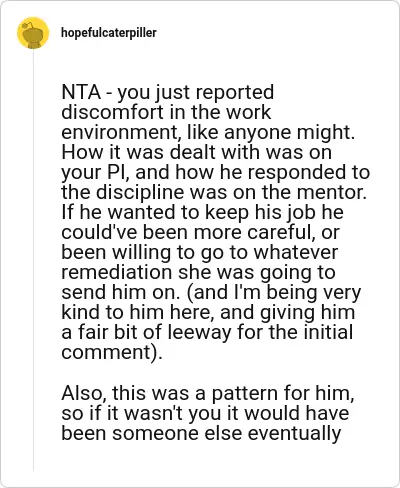
Task: Click the word "leeway" in the comment
Action: coord(199,333)
